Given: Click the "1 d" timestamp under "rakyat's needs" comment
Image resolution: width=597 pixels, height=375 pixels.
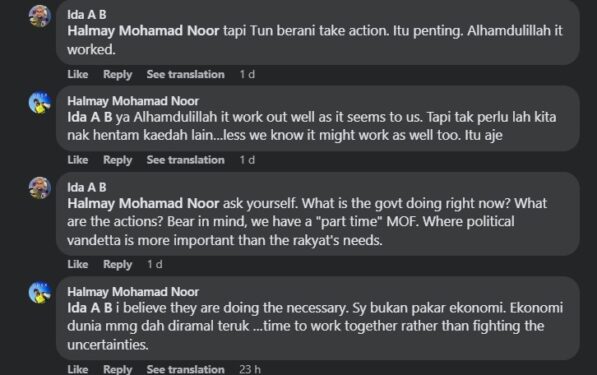Looking at the screenshot, I should coord(155,264).
